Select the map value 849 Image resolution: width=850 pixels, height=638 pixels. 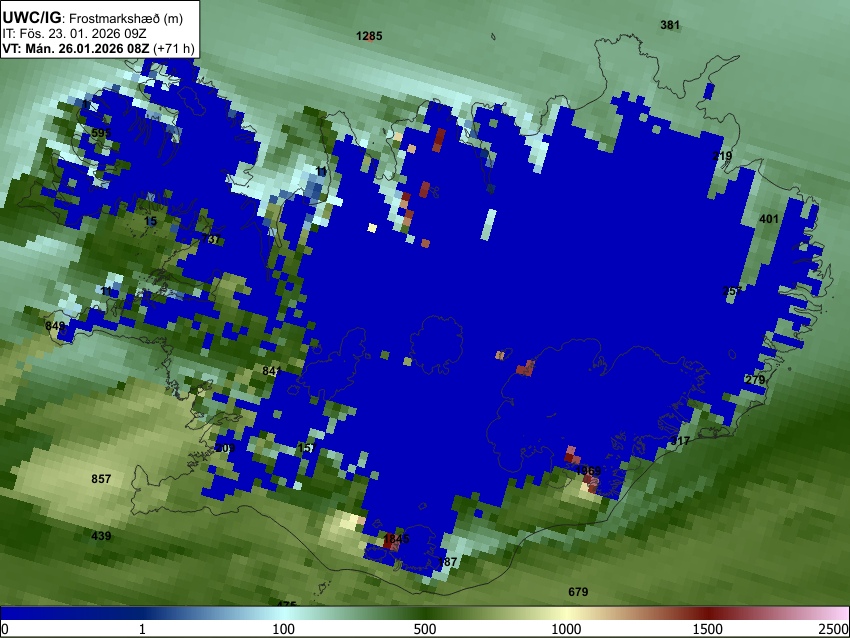point(55,326)
